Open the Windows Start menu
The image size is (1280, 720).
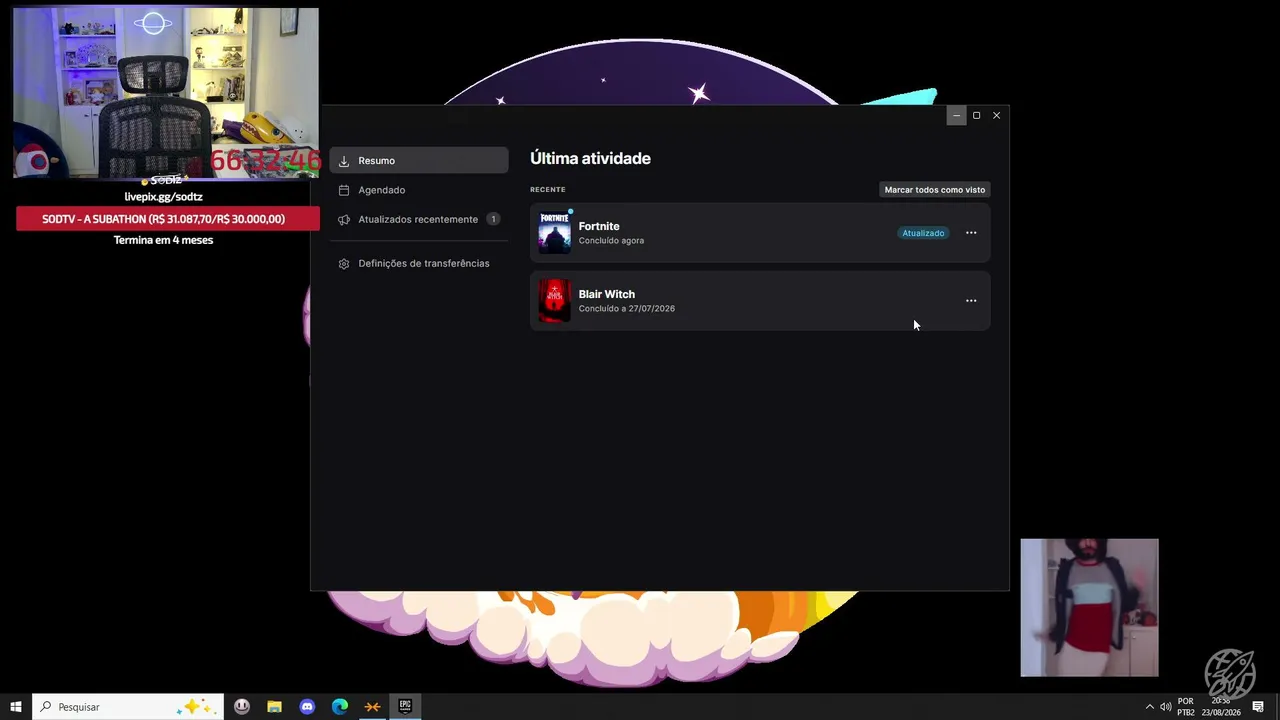(x=16, y=707)
